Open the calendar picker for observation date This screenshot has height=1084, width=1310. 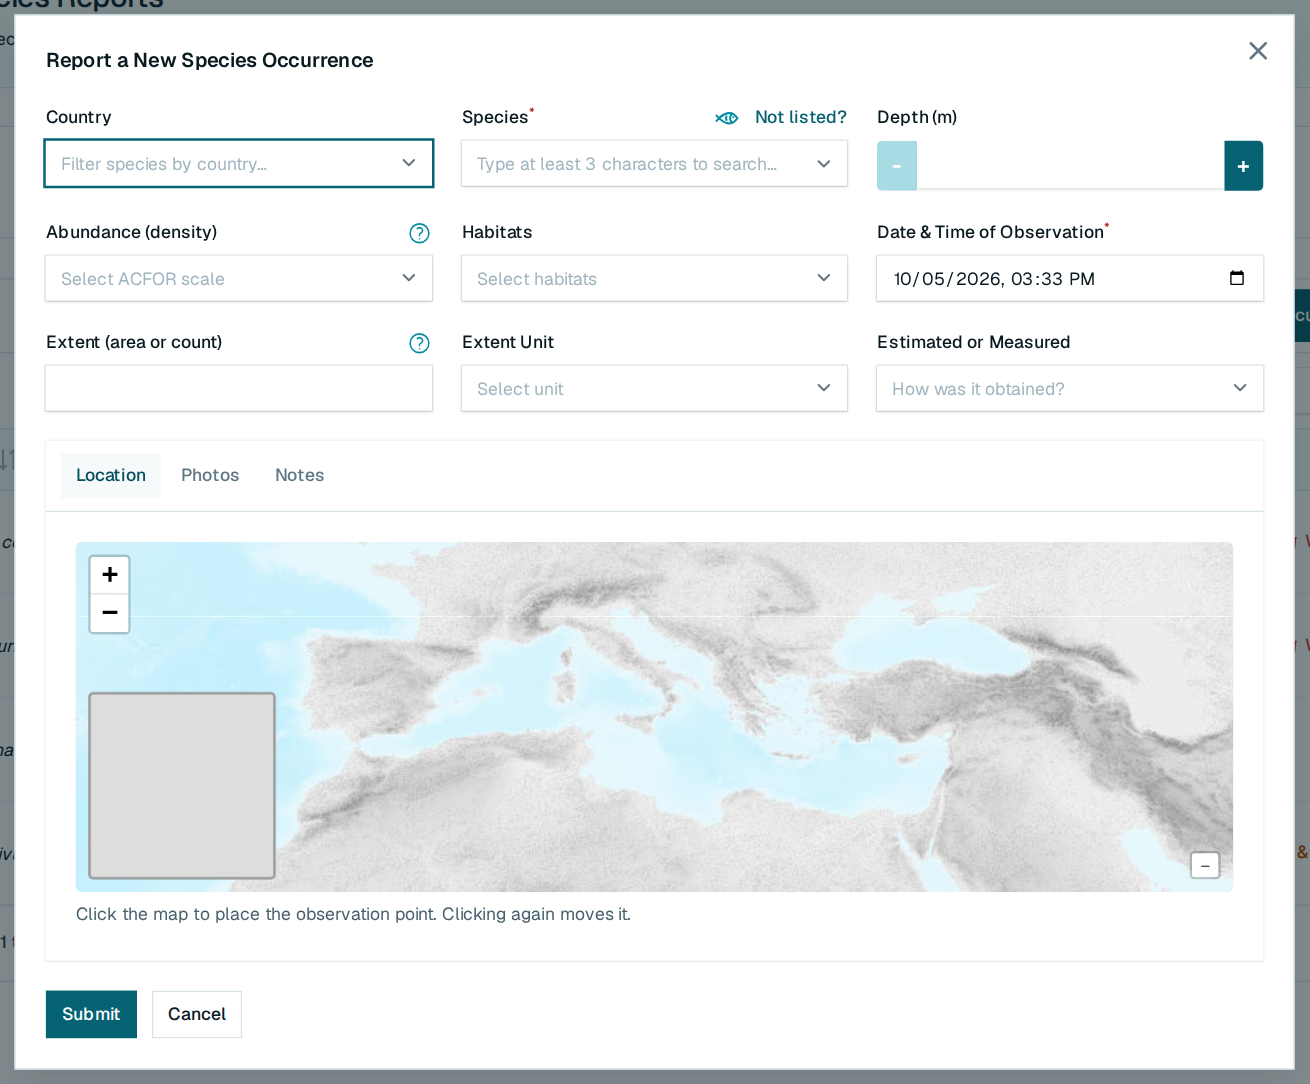click(x=1237, y=278)
